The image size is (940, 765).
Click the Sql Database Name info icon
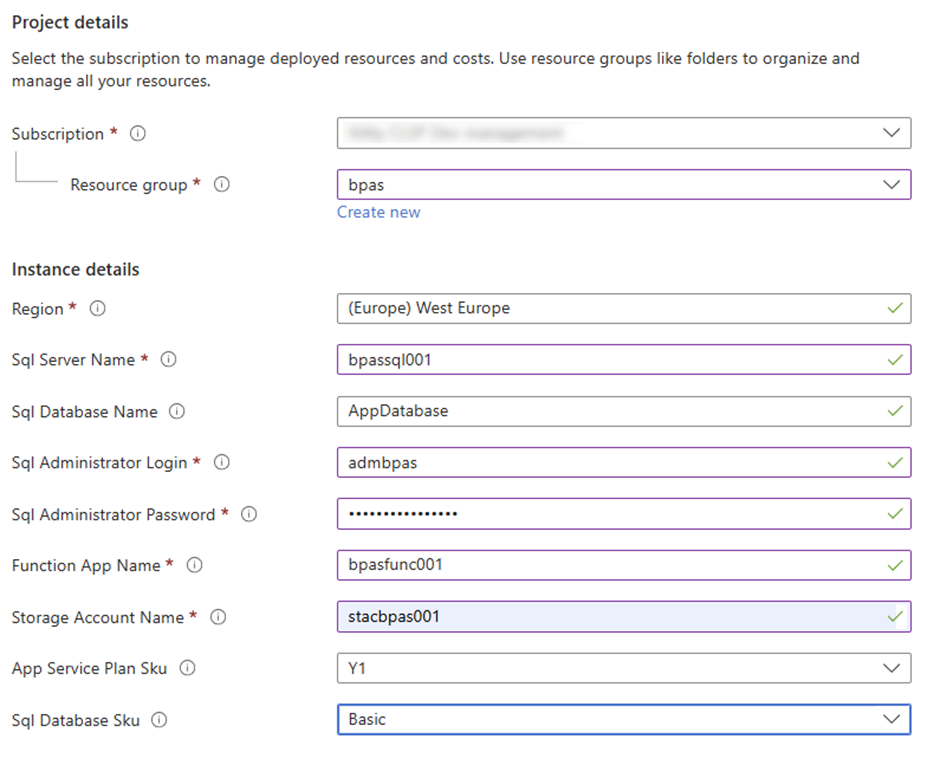click(x=177, y=411)
